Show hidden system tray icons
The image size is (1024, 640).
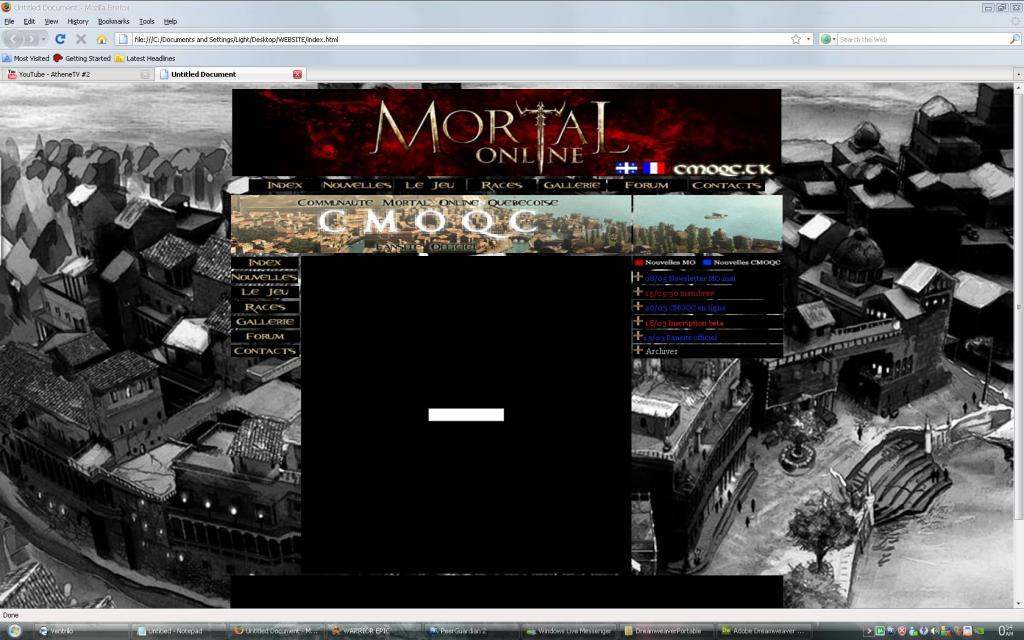click(x=868, y=631)
